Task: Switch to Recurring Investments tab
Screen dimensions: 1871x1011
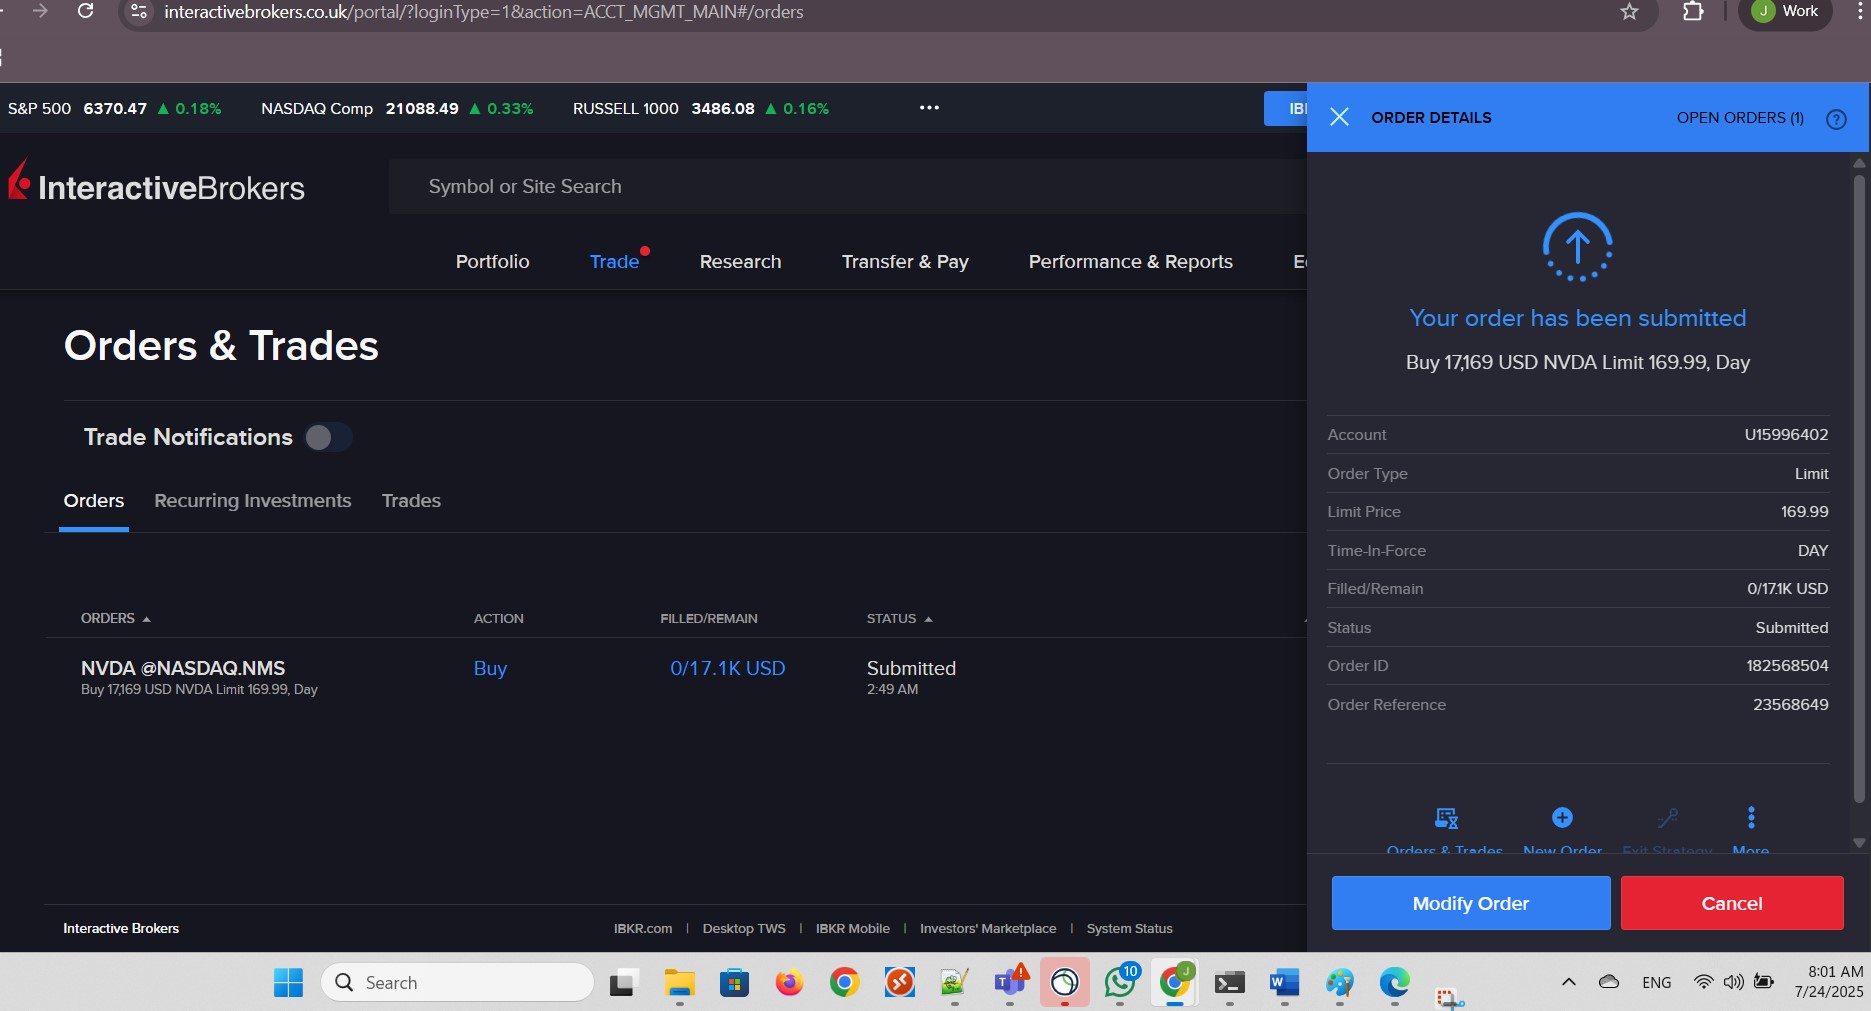Action: 253,501
